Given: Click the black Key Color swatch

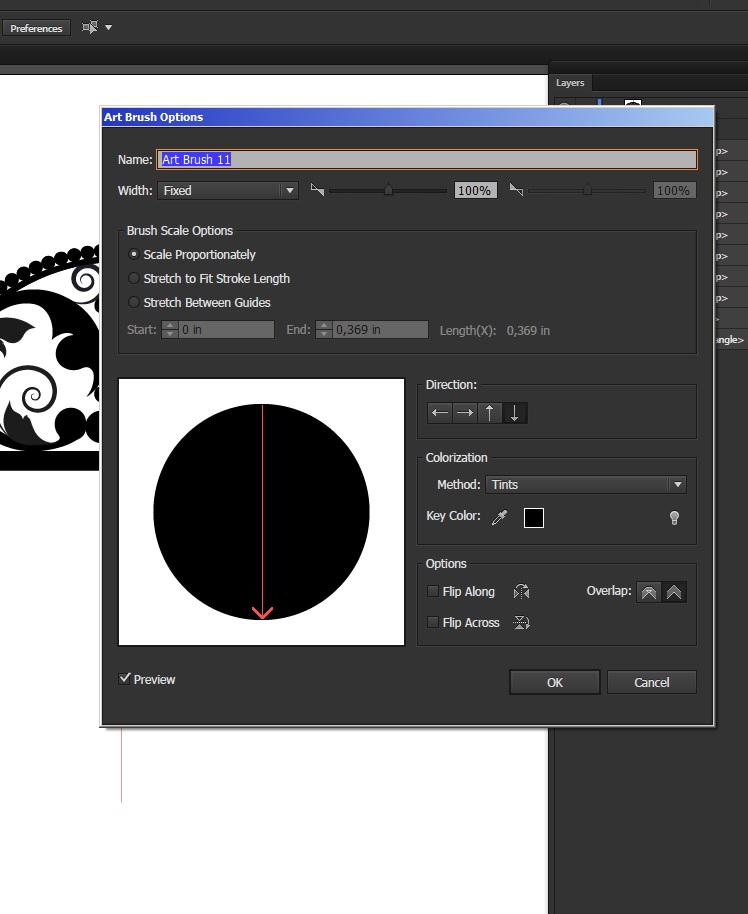Looking at the screenshot, I should [533, 518].
